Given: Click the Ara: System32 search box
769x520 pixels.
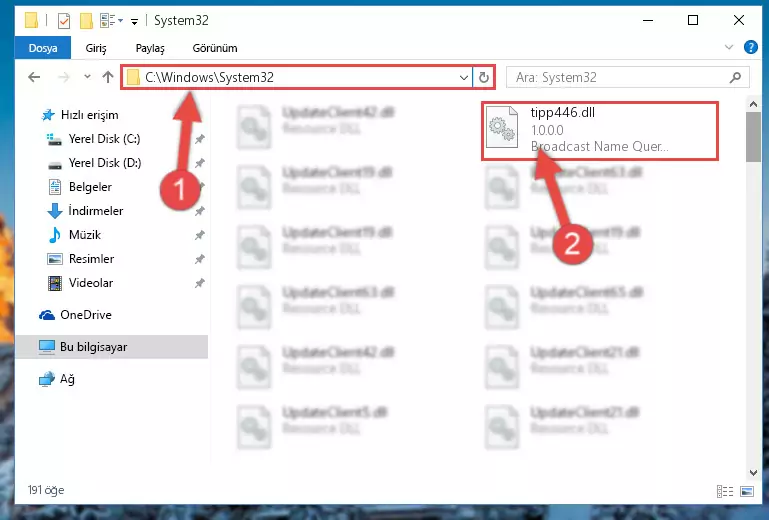Looking at the screenshot, I should coord(627,78).
